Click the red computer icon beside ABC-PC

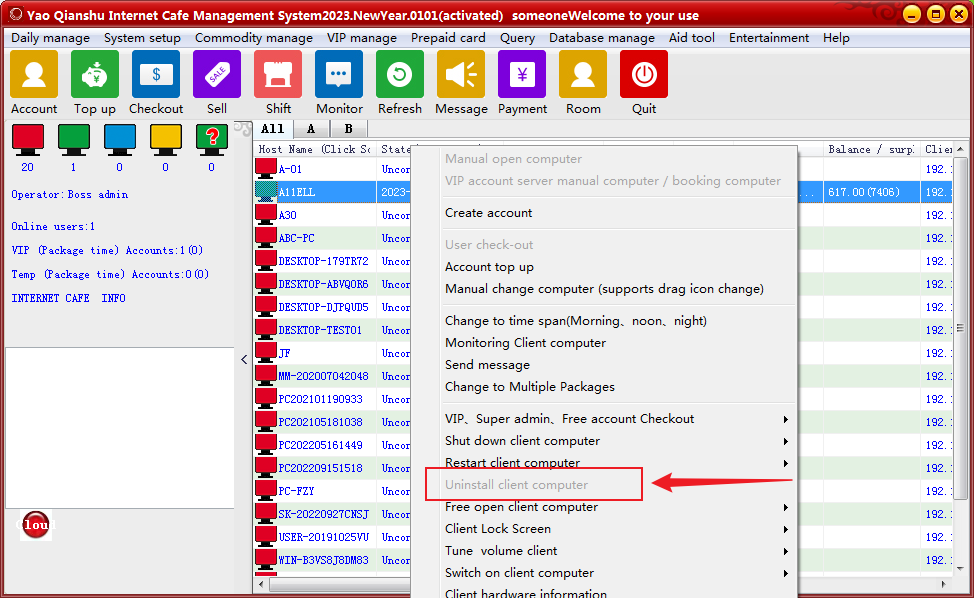(x=266, y=237)
